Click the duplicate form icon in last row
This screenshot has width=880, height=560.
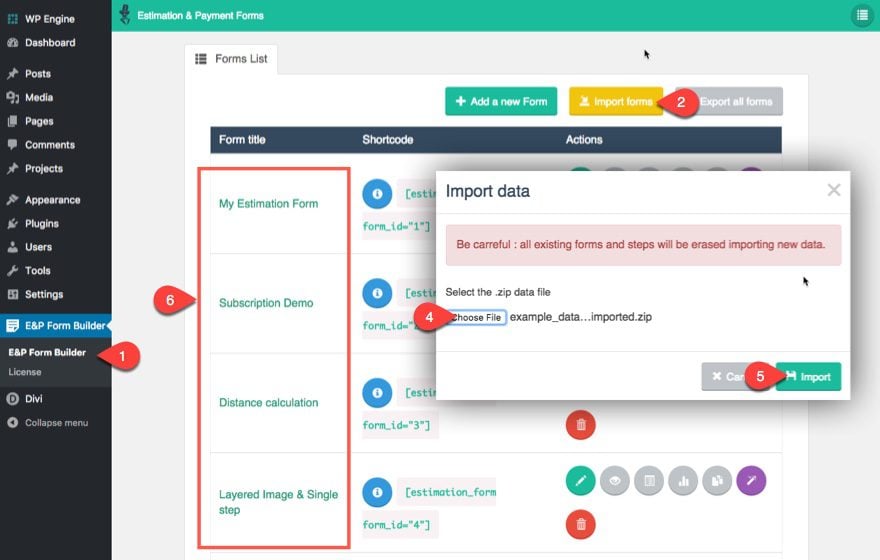click(717, 481)
